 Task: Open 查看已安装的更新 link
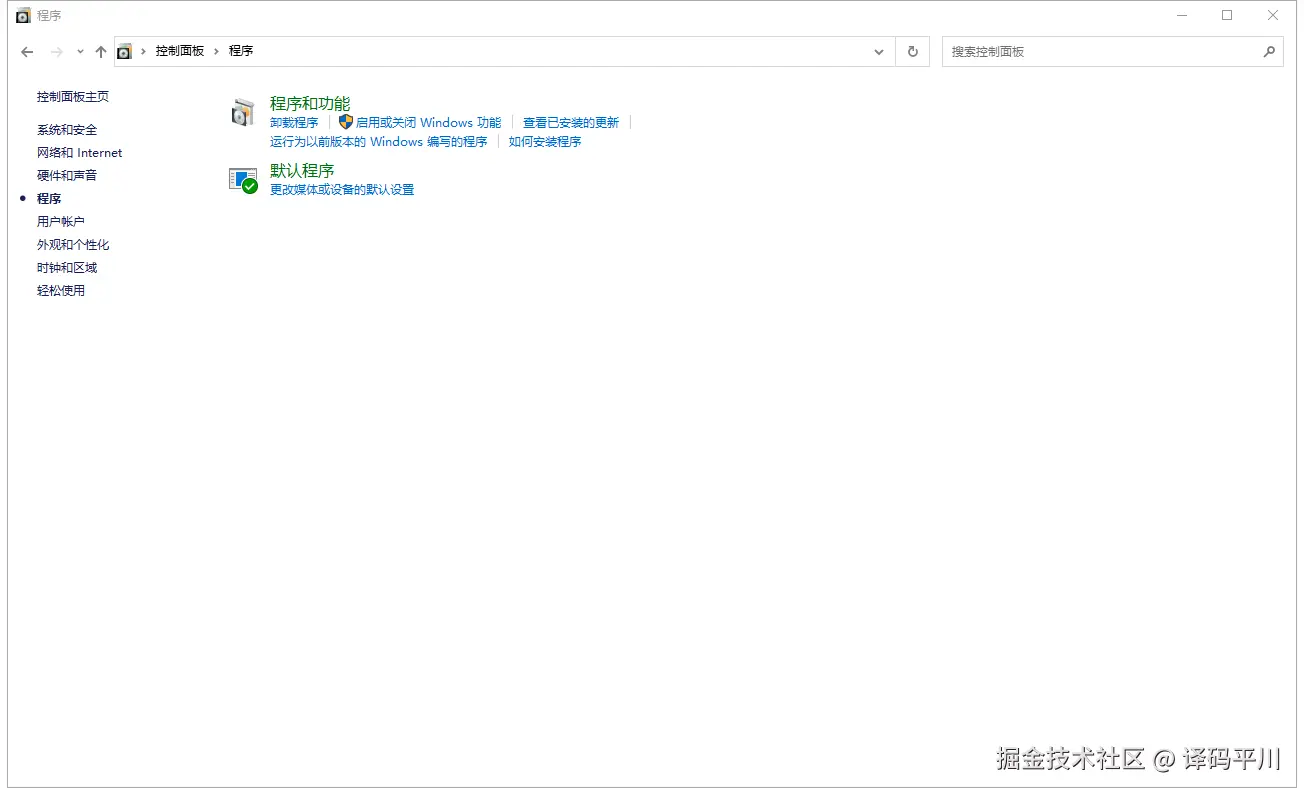tap(571, 123)
